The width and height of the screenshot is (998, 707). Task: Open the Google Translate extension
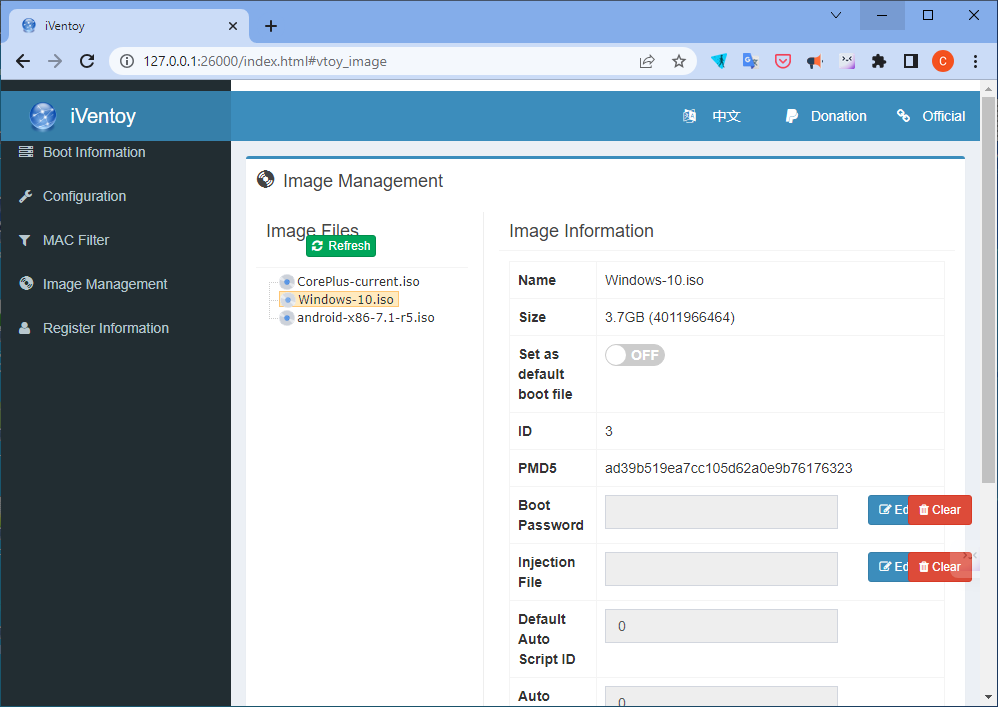750,61
